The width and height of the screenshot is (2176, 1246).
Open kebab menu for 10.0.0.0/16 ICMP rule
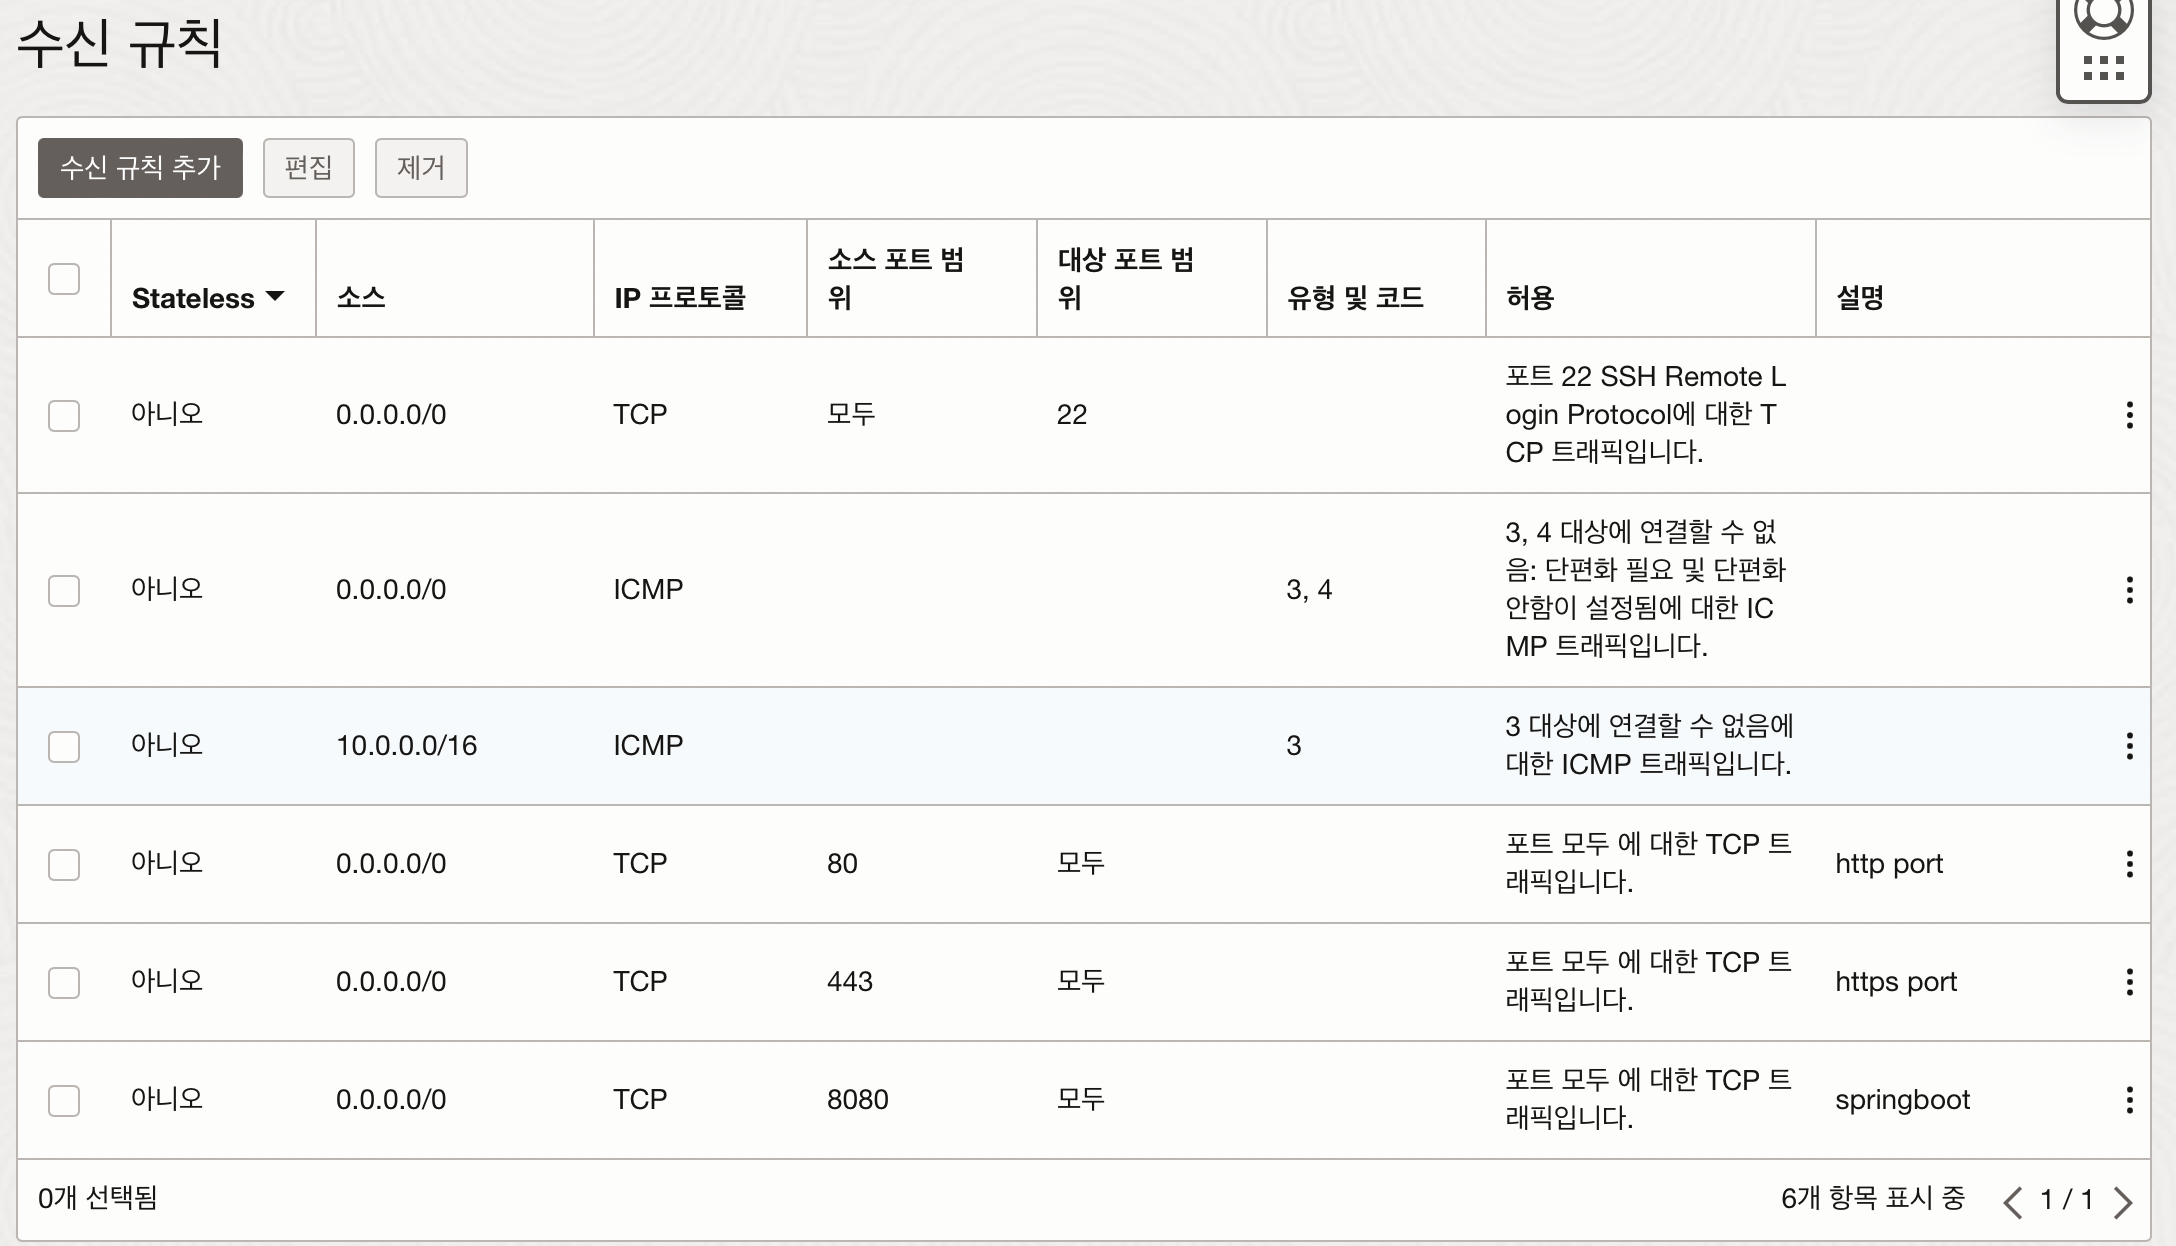2129,746
